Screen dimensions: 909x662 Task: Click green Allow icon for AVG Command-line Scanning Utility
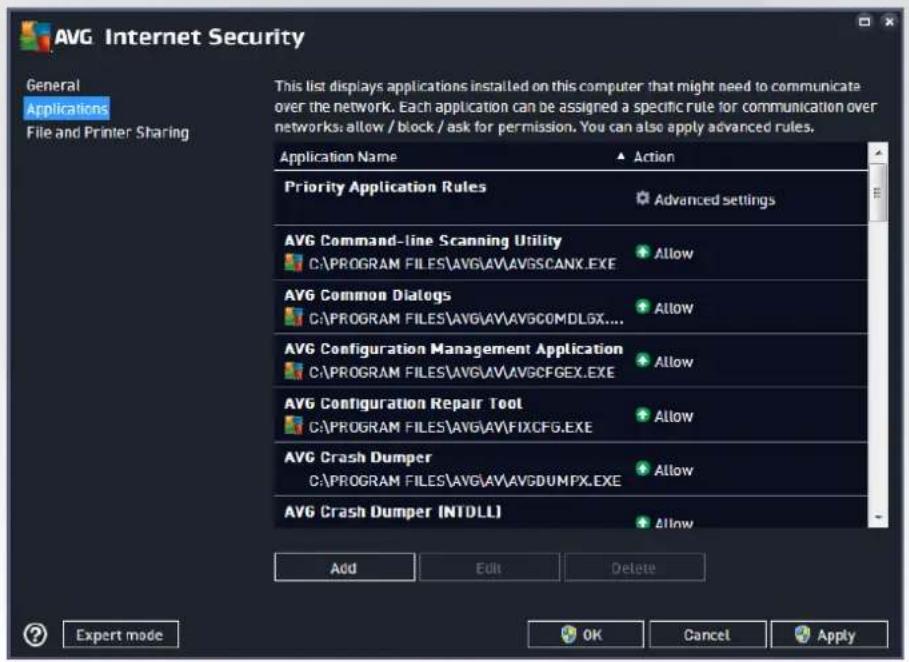tap(642, 252)
